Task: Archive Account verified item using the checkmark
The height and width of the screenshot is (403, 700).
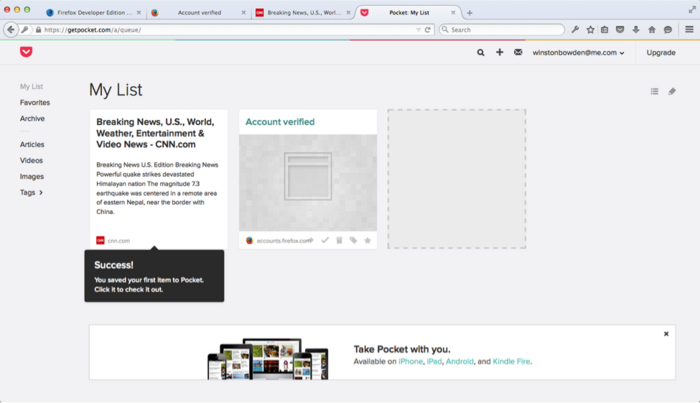Action: pos(325,240)
